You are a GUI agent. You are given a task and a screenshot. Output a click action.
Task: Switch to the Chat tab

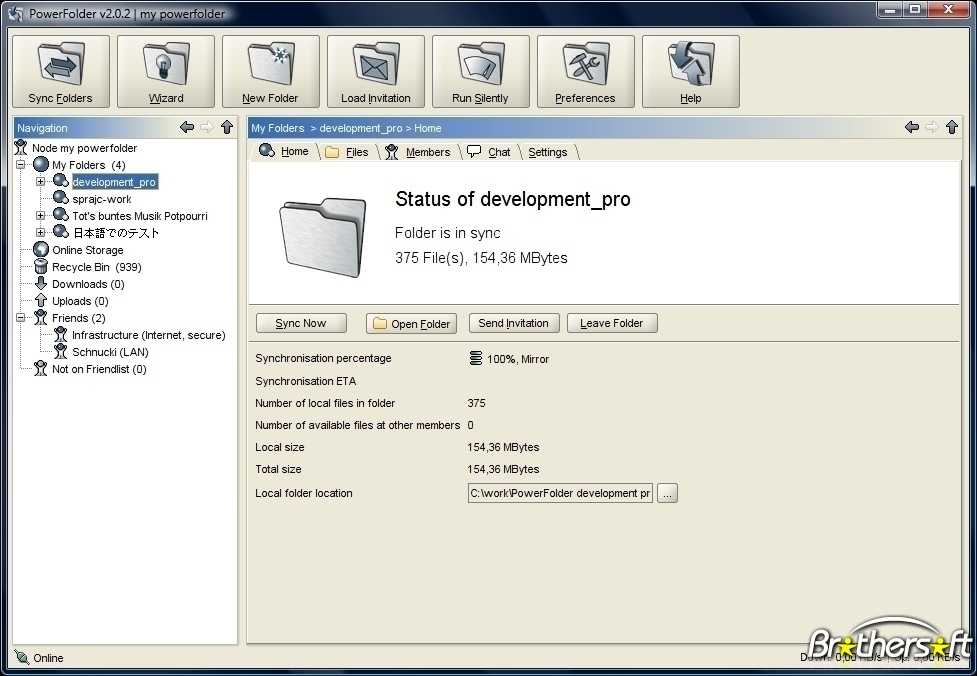[490, 152]
